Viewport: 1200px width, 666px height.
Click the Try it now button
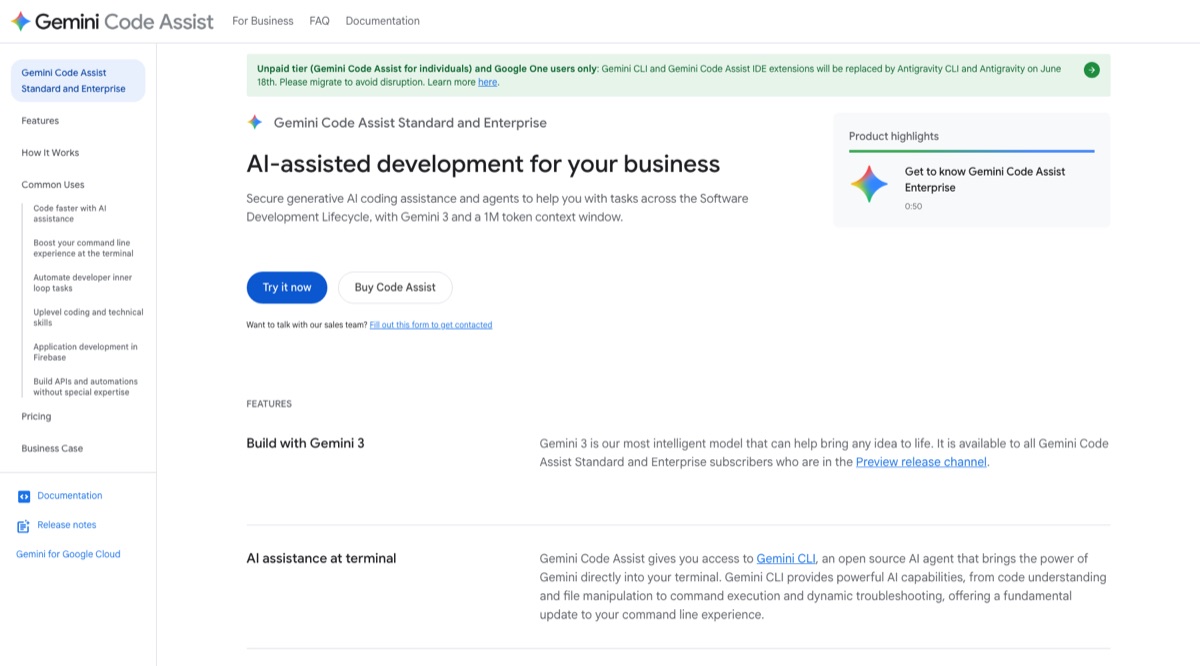click(287, 287)
